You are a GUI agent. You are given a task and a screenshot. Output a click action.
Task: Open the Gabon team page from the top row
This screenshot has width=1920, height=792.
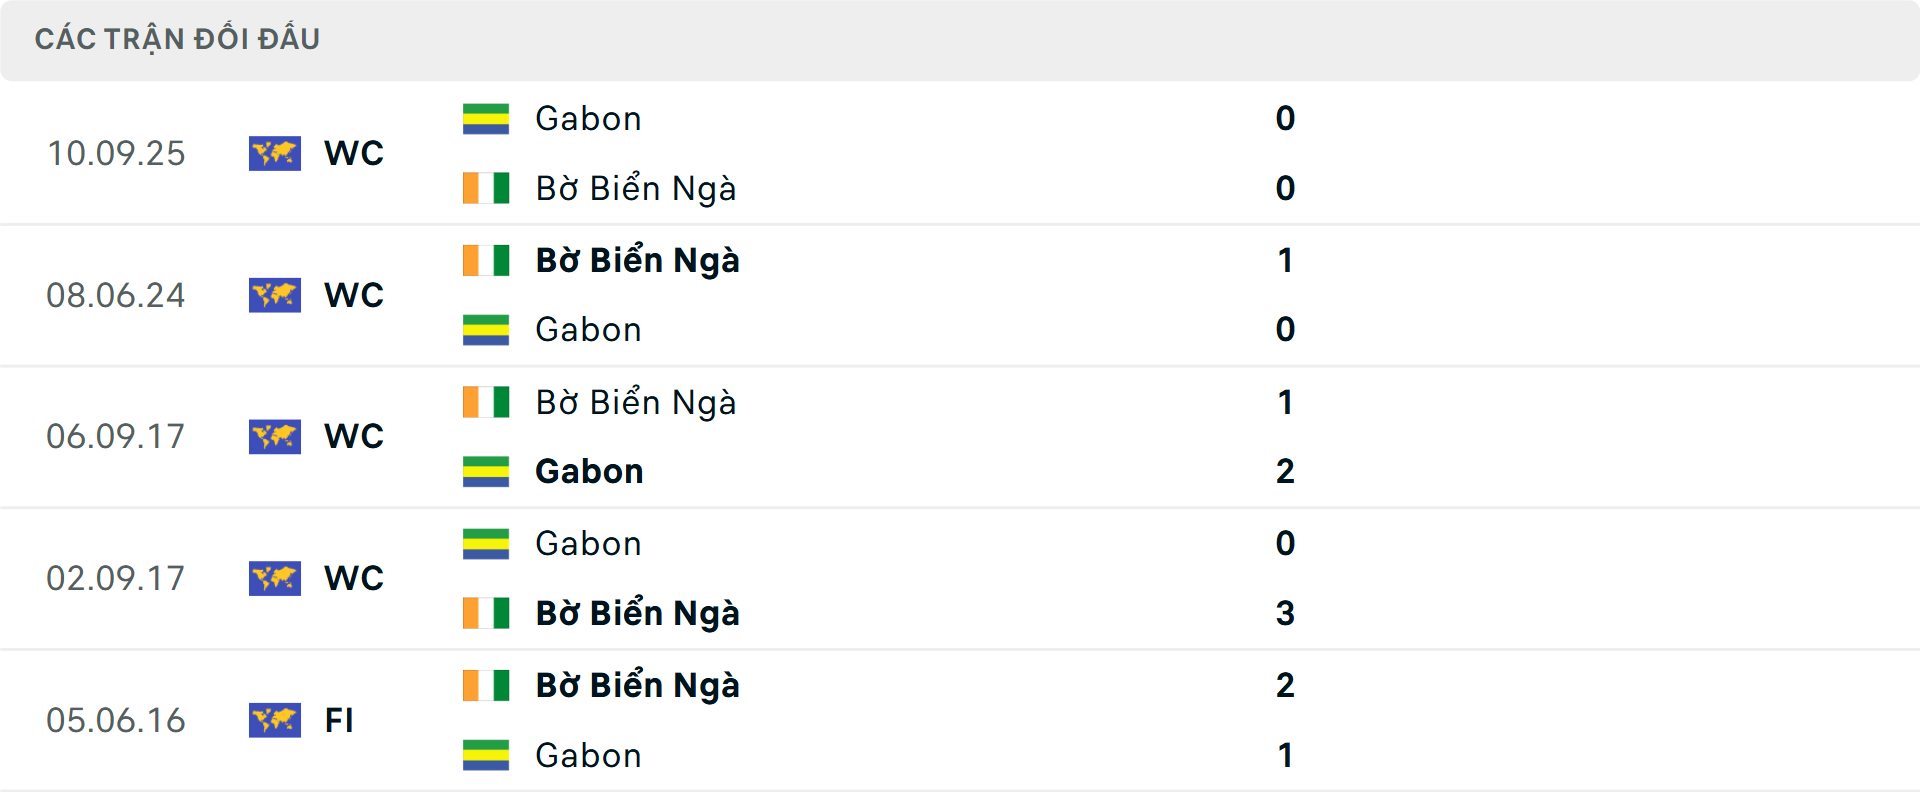point(589,118)
